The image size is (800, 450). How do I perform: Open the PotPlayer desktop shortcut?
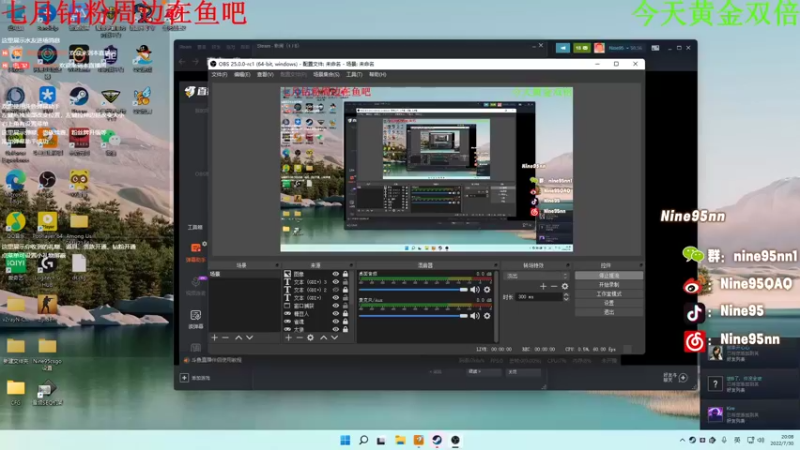(x=47, y=222)
